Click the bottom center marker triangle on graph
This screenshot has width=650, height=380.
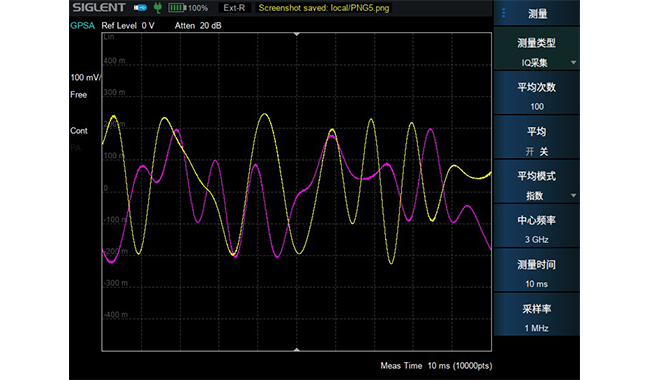[296, 349]
